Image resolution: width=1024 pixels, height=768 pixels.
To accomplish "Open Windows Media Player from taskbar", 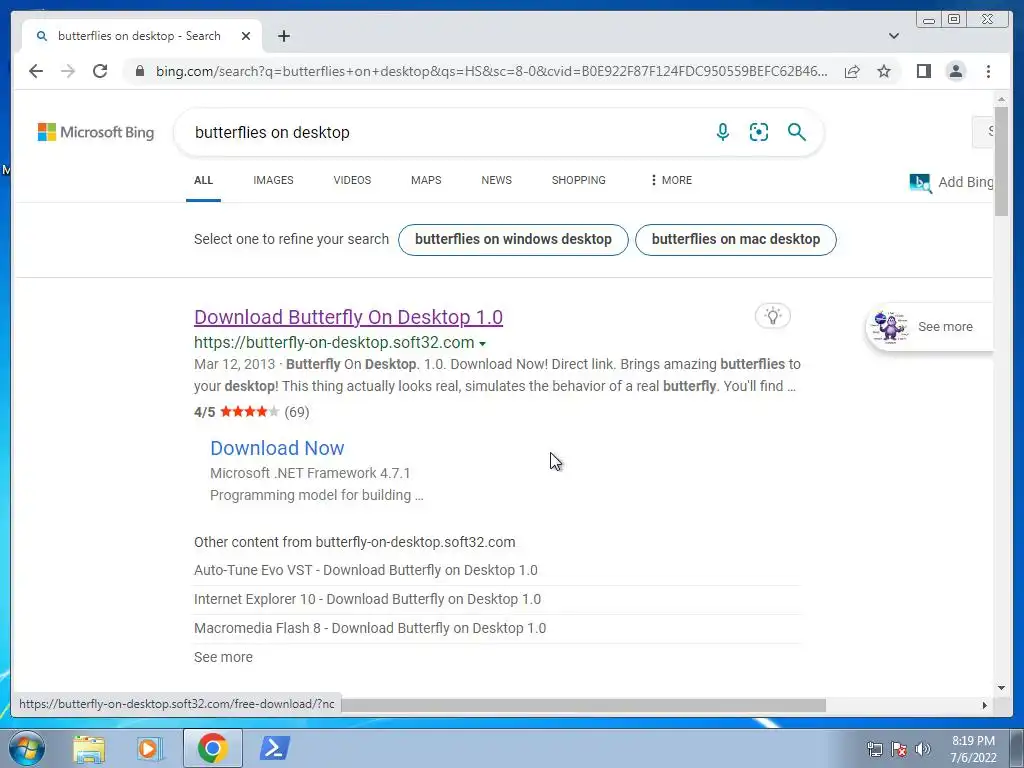I will point(150,748).
